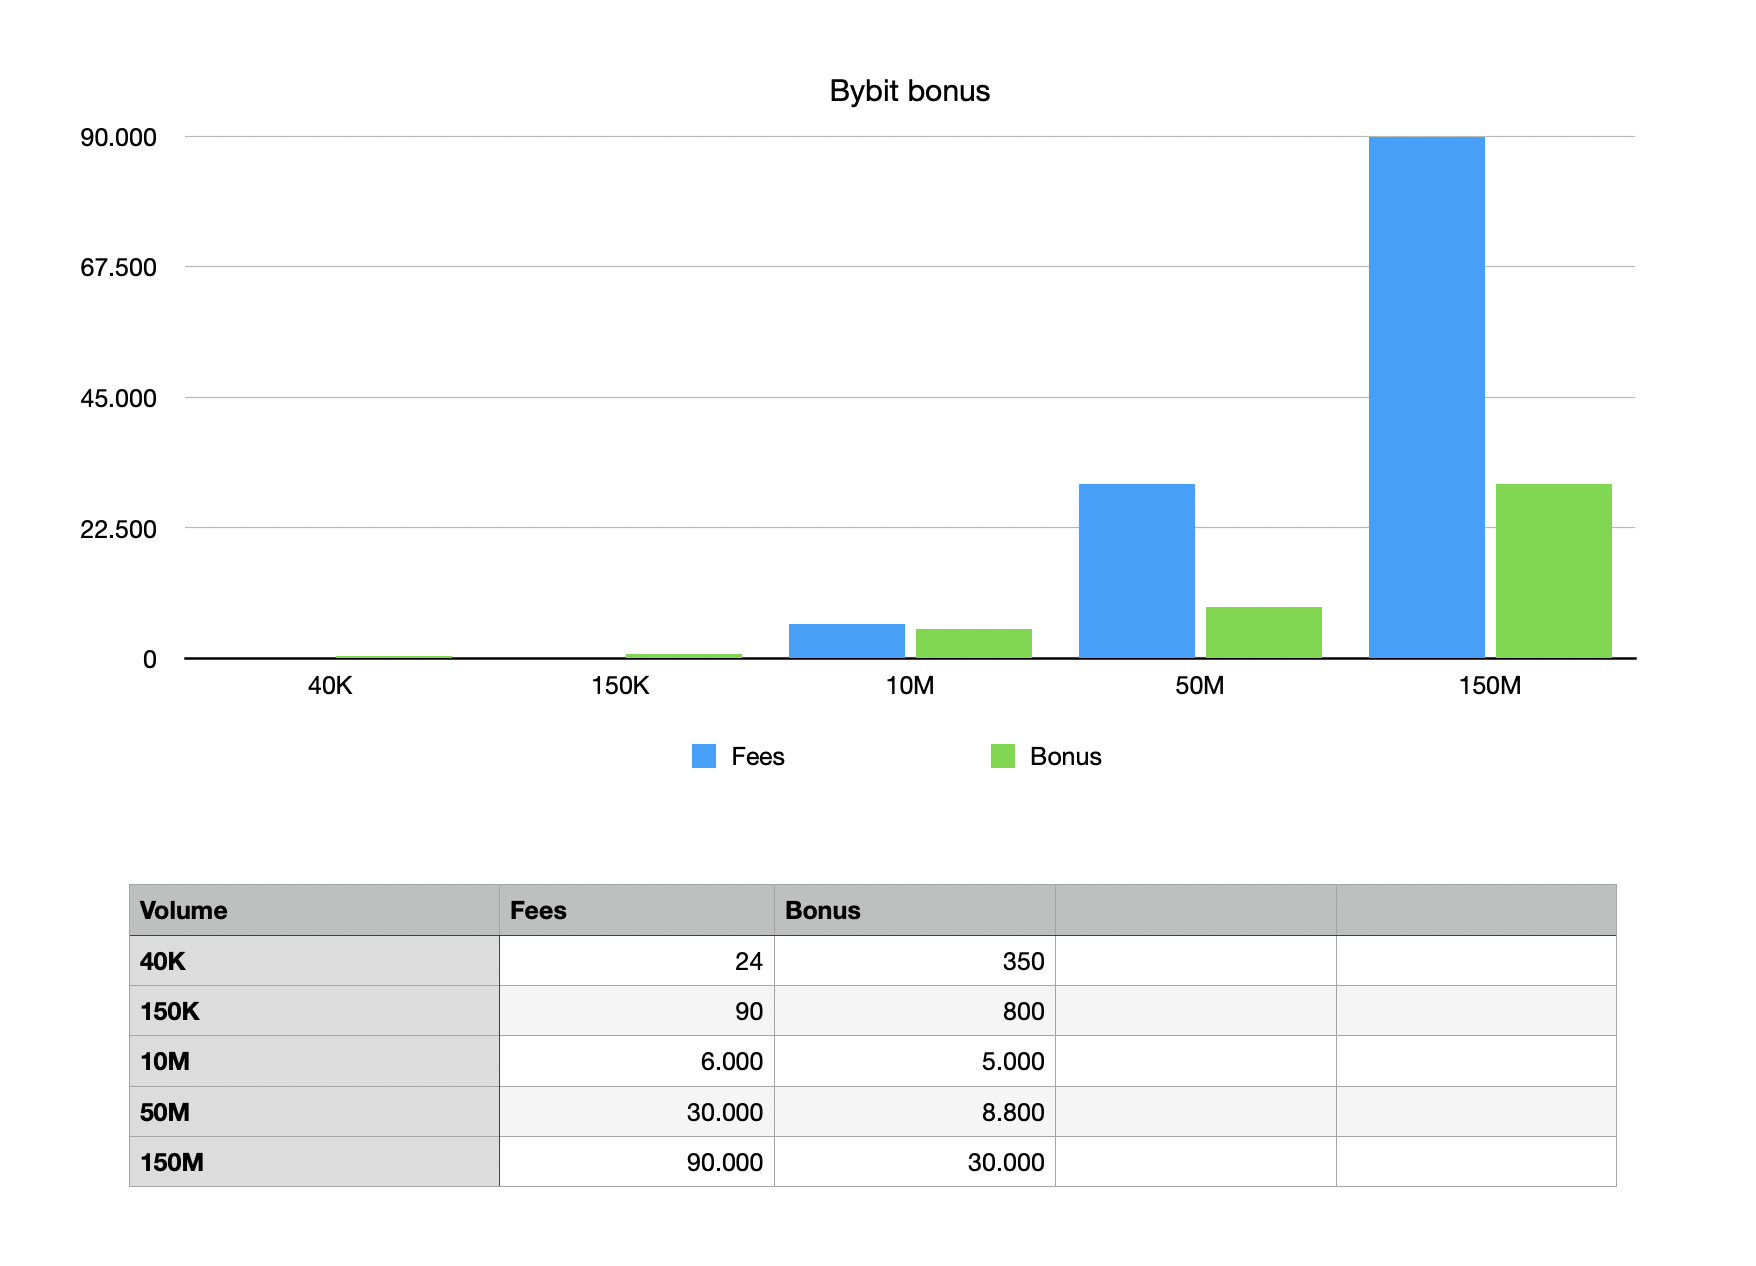Screen dimensions: 1756x1266
Task: Click the green Bonus bar for 10M
Action: pos(973,643)
